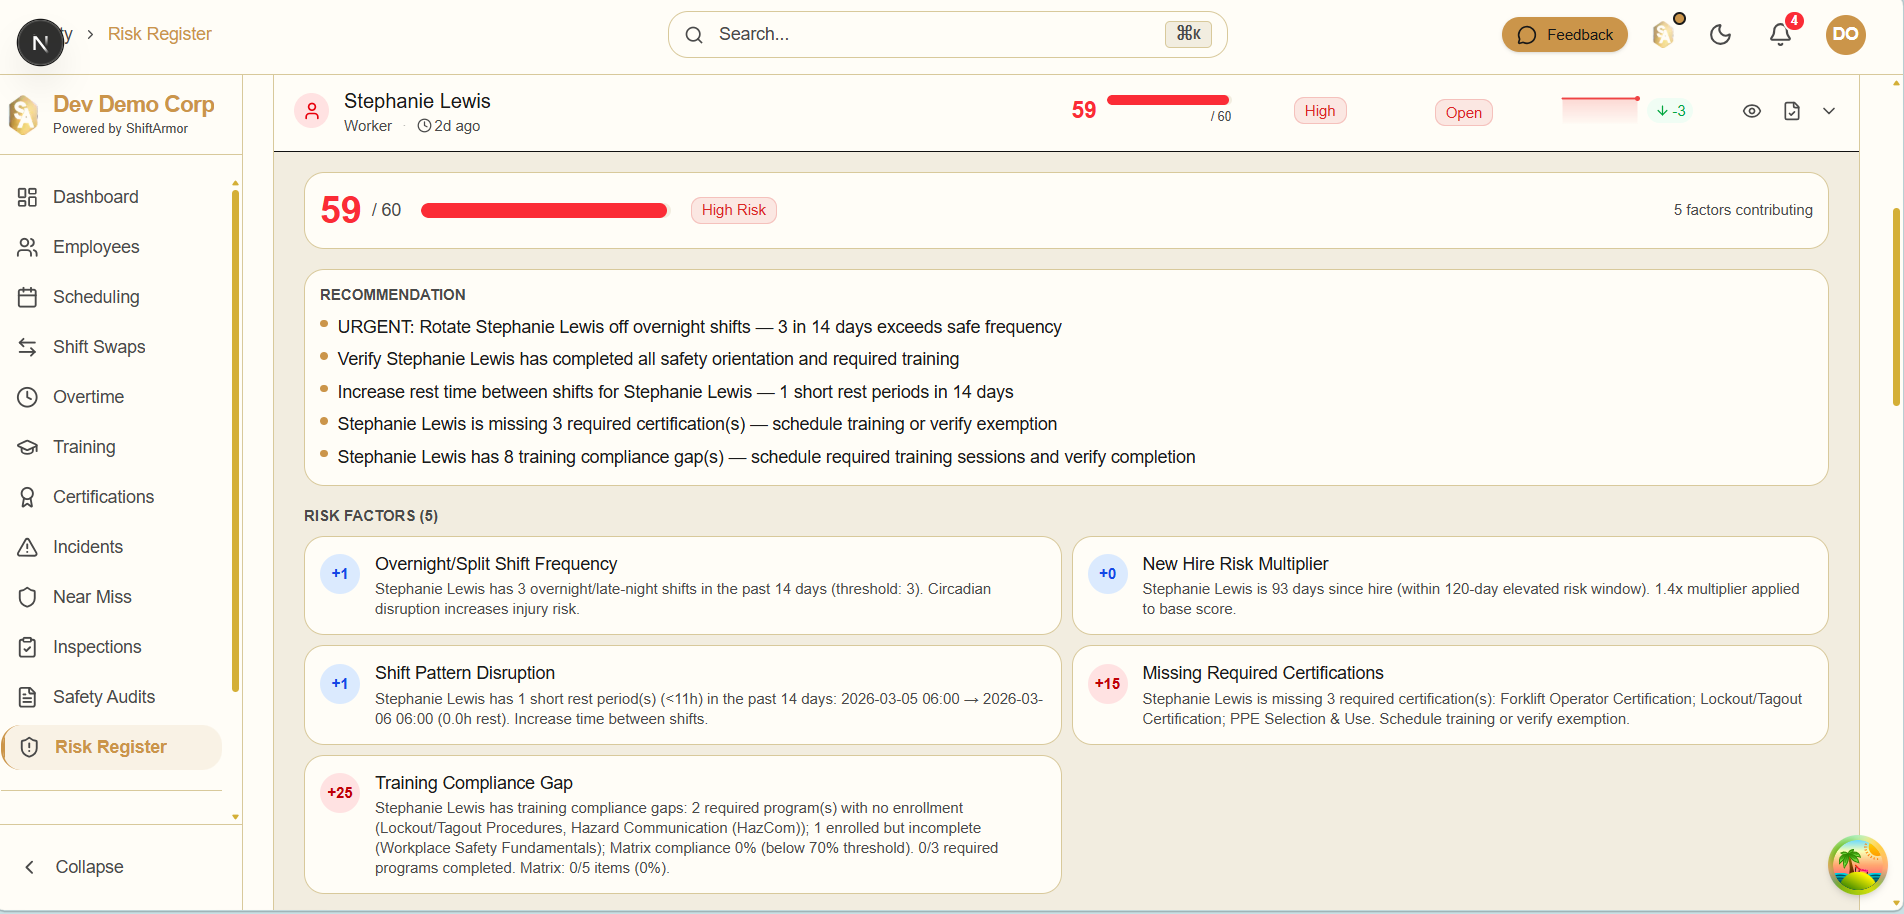Viewport: 1904px width, 914px height.
Task: Open notifications bell
Action: [x=1780, y=35]
